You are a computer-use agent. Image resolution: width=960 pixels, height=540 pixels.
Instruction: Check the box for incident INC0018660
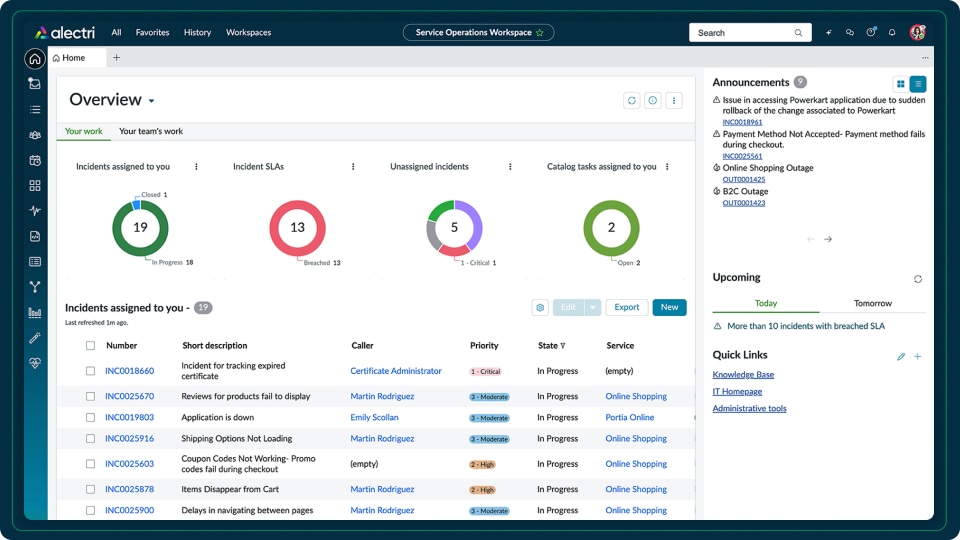[91, 371]
